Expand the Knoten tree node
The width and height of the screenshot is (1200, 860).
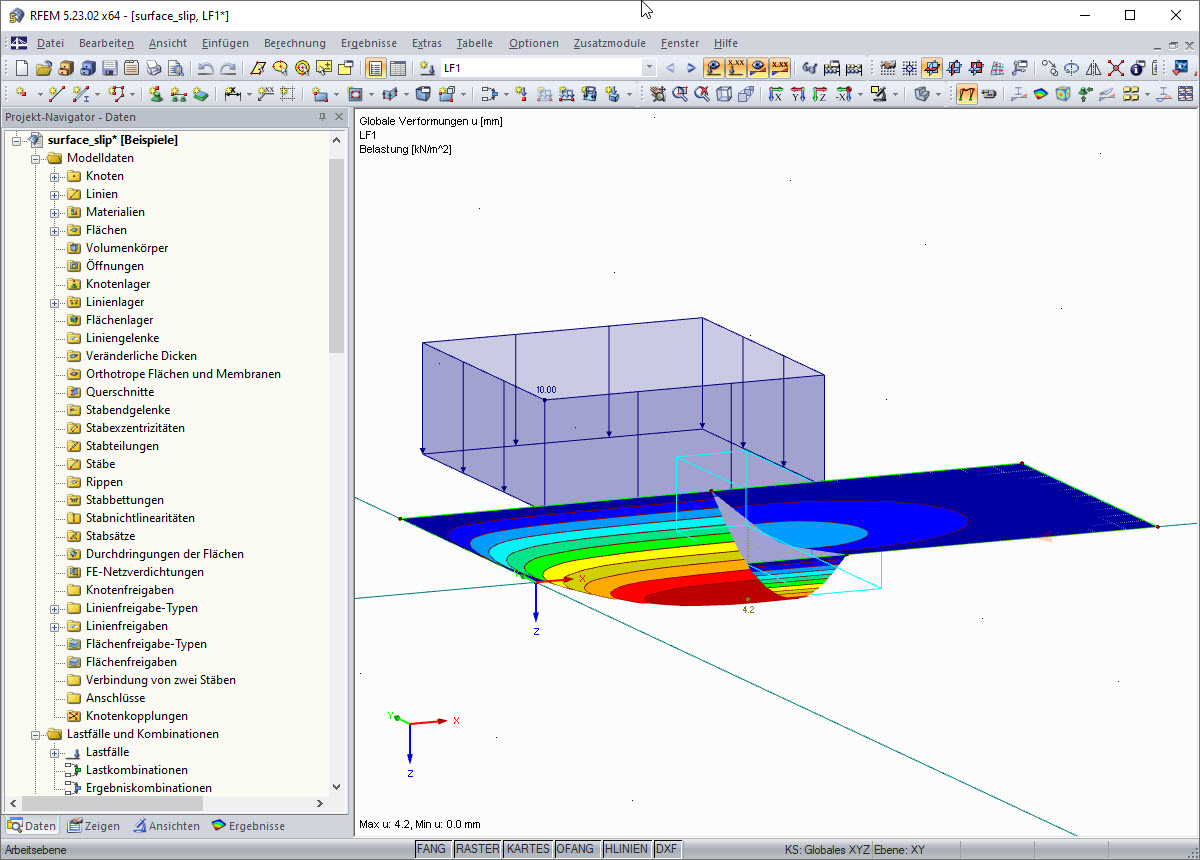(x=55, y=176)
